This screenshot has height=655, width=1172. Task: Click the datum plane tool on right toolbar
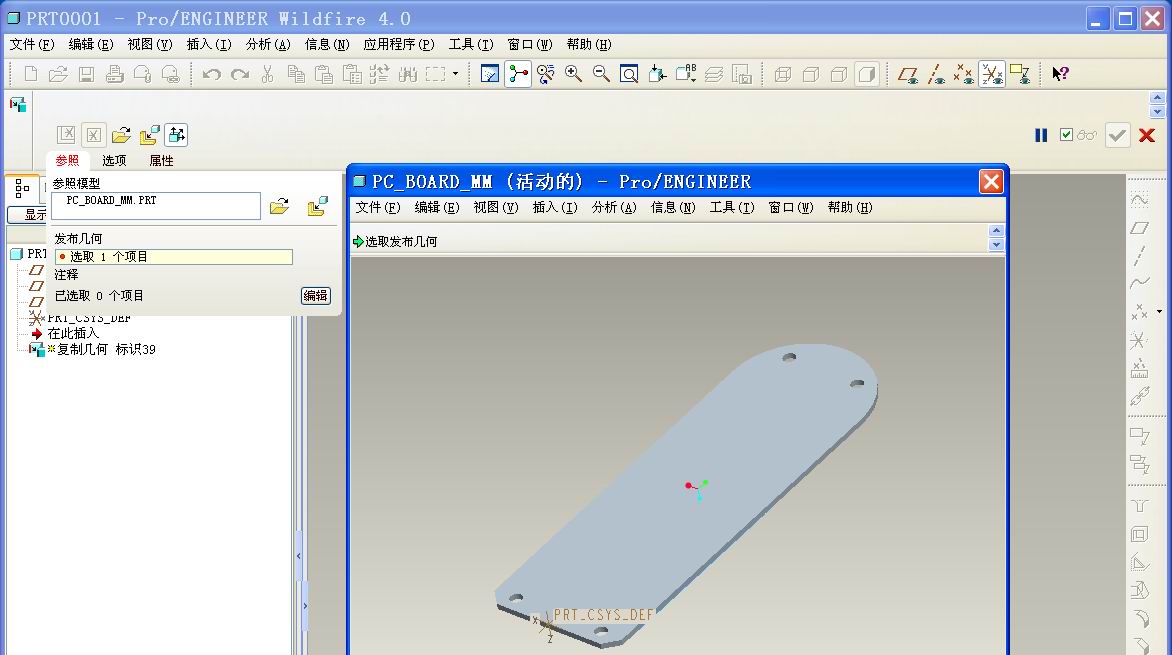tap(1140, 228)
